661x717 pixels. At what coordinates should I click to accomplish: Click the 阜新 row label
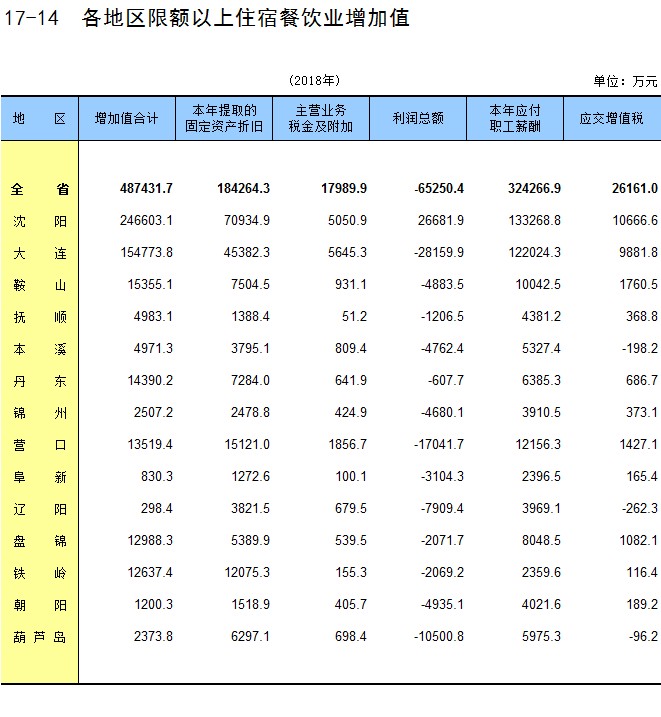point(40,477)
